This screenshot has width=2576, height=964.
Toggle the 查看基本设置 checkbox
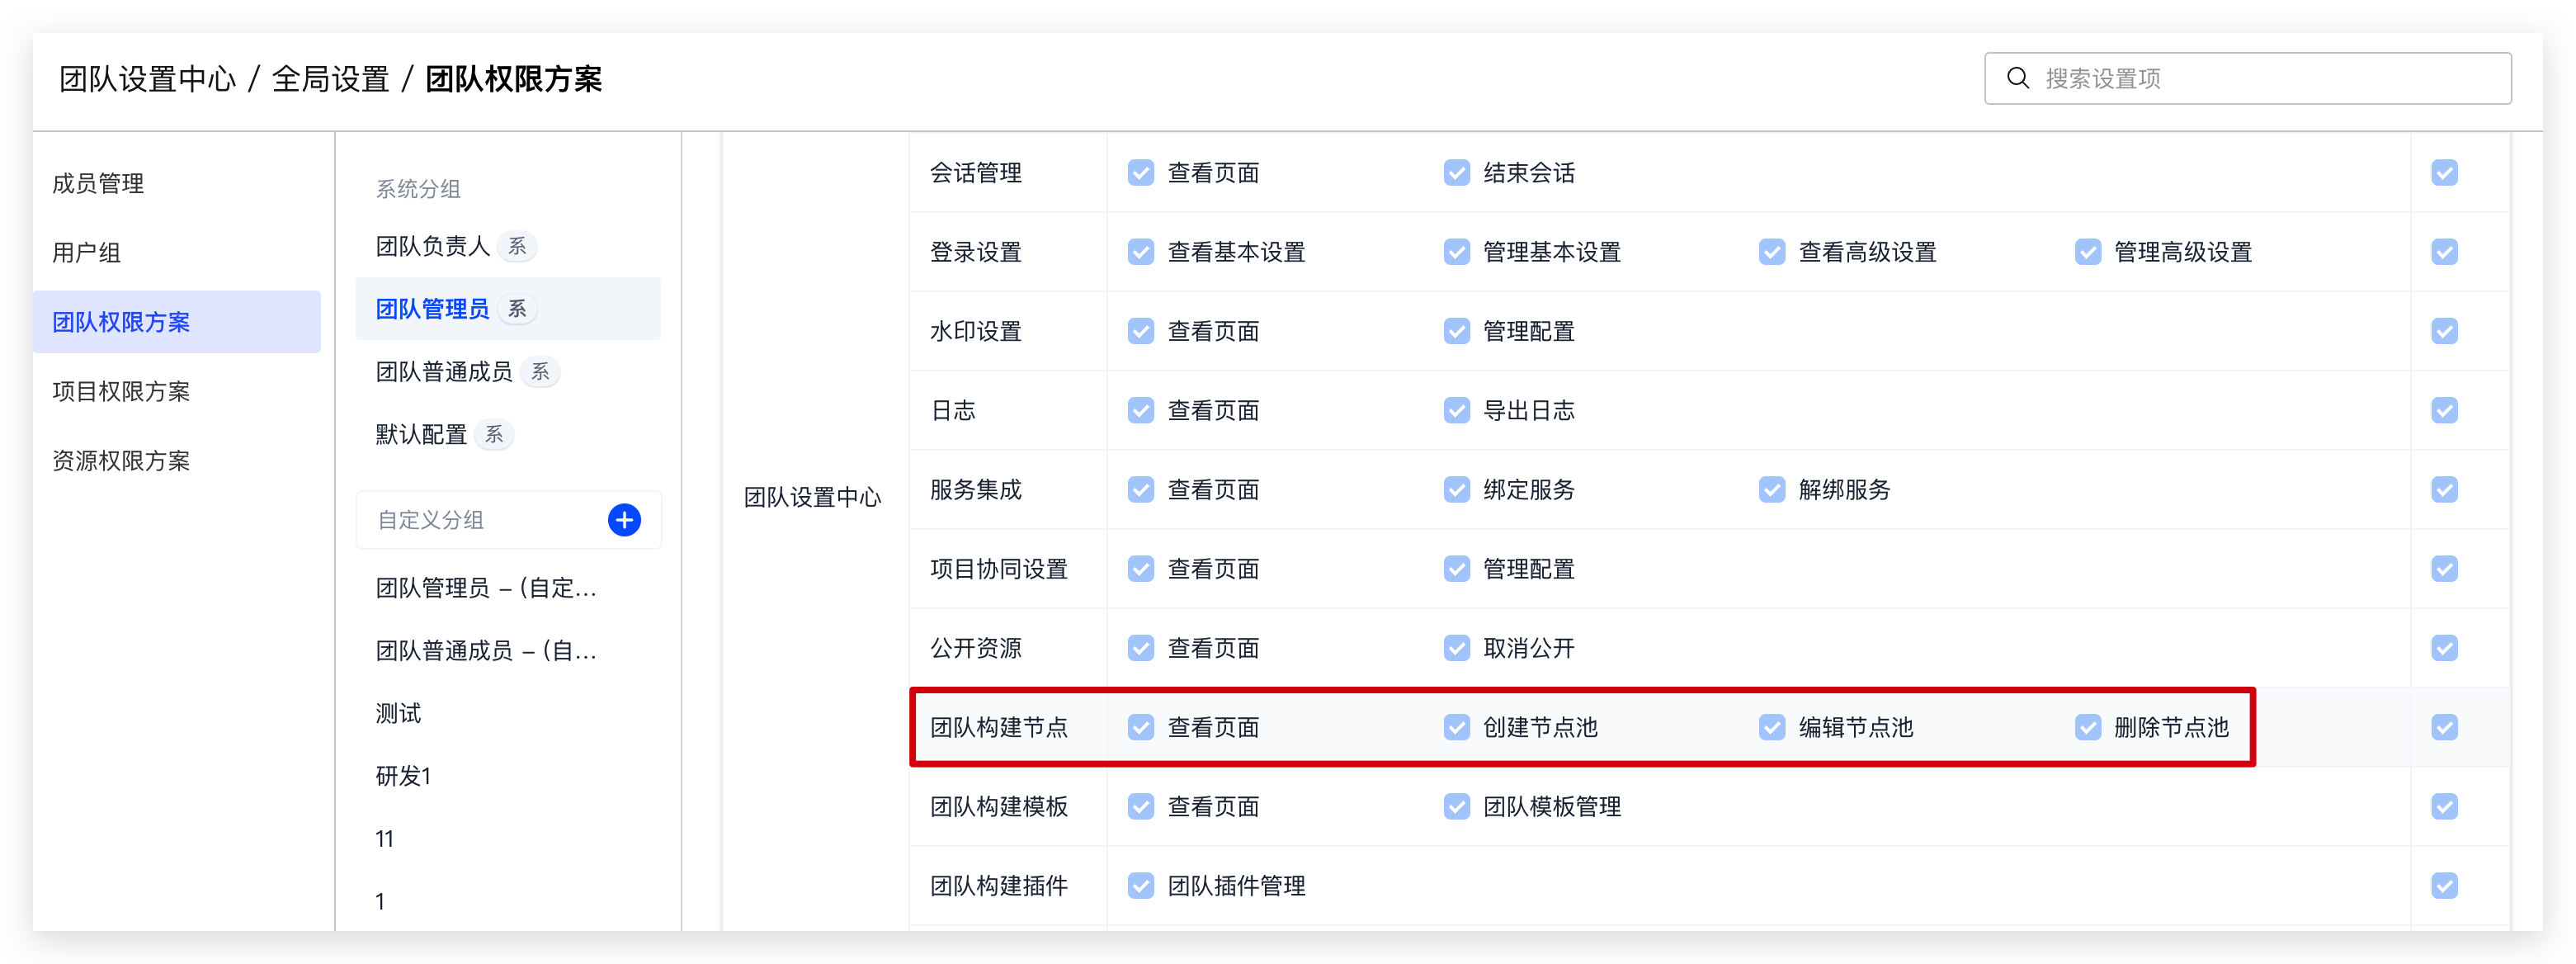tap(1141, 252)
